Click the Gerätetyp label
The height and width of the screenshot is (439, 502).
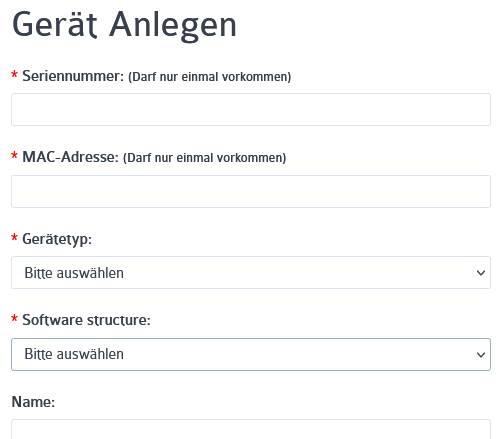[57, 239]
